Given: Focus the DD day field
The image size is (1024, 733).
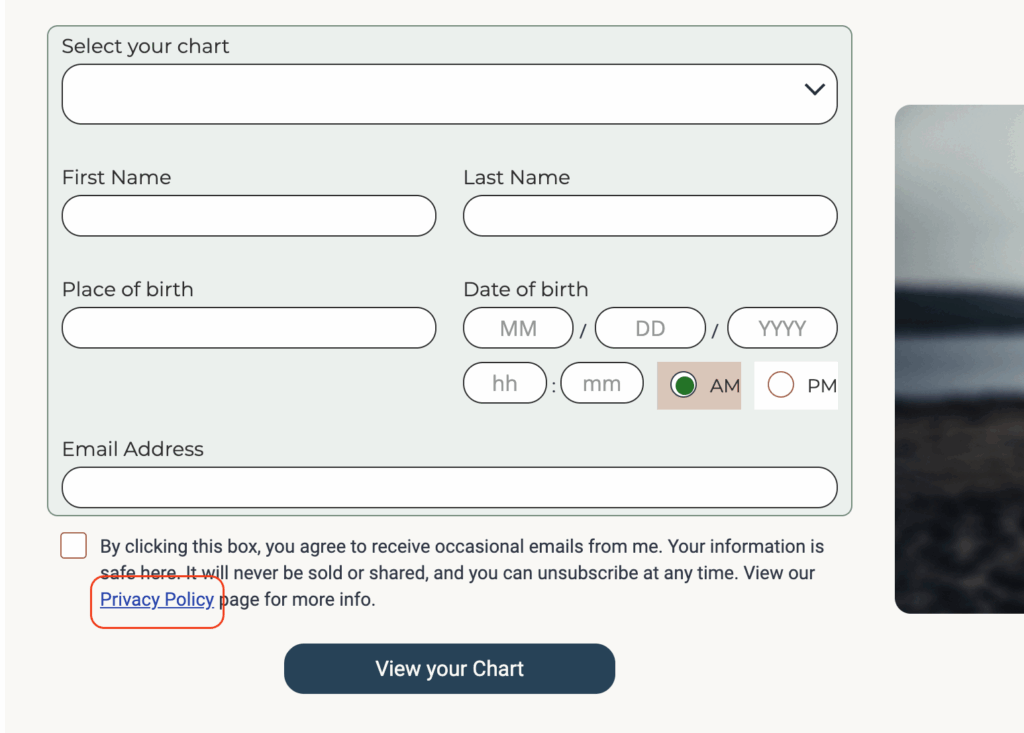Looking at the screenshot, I should [x=650, y=328].
